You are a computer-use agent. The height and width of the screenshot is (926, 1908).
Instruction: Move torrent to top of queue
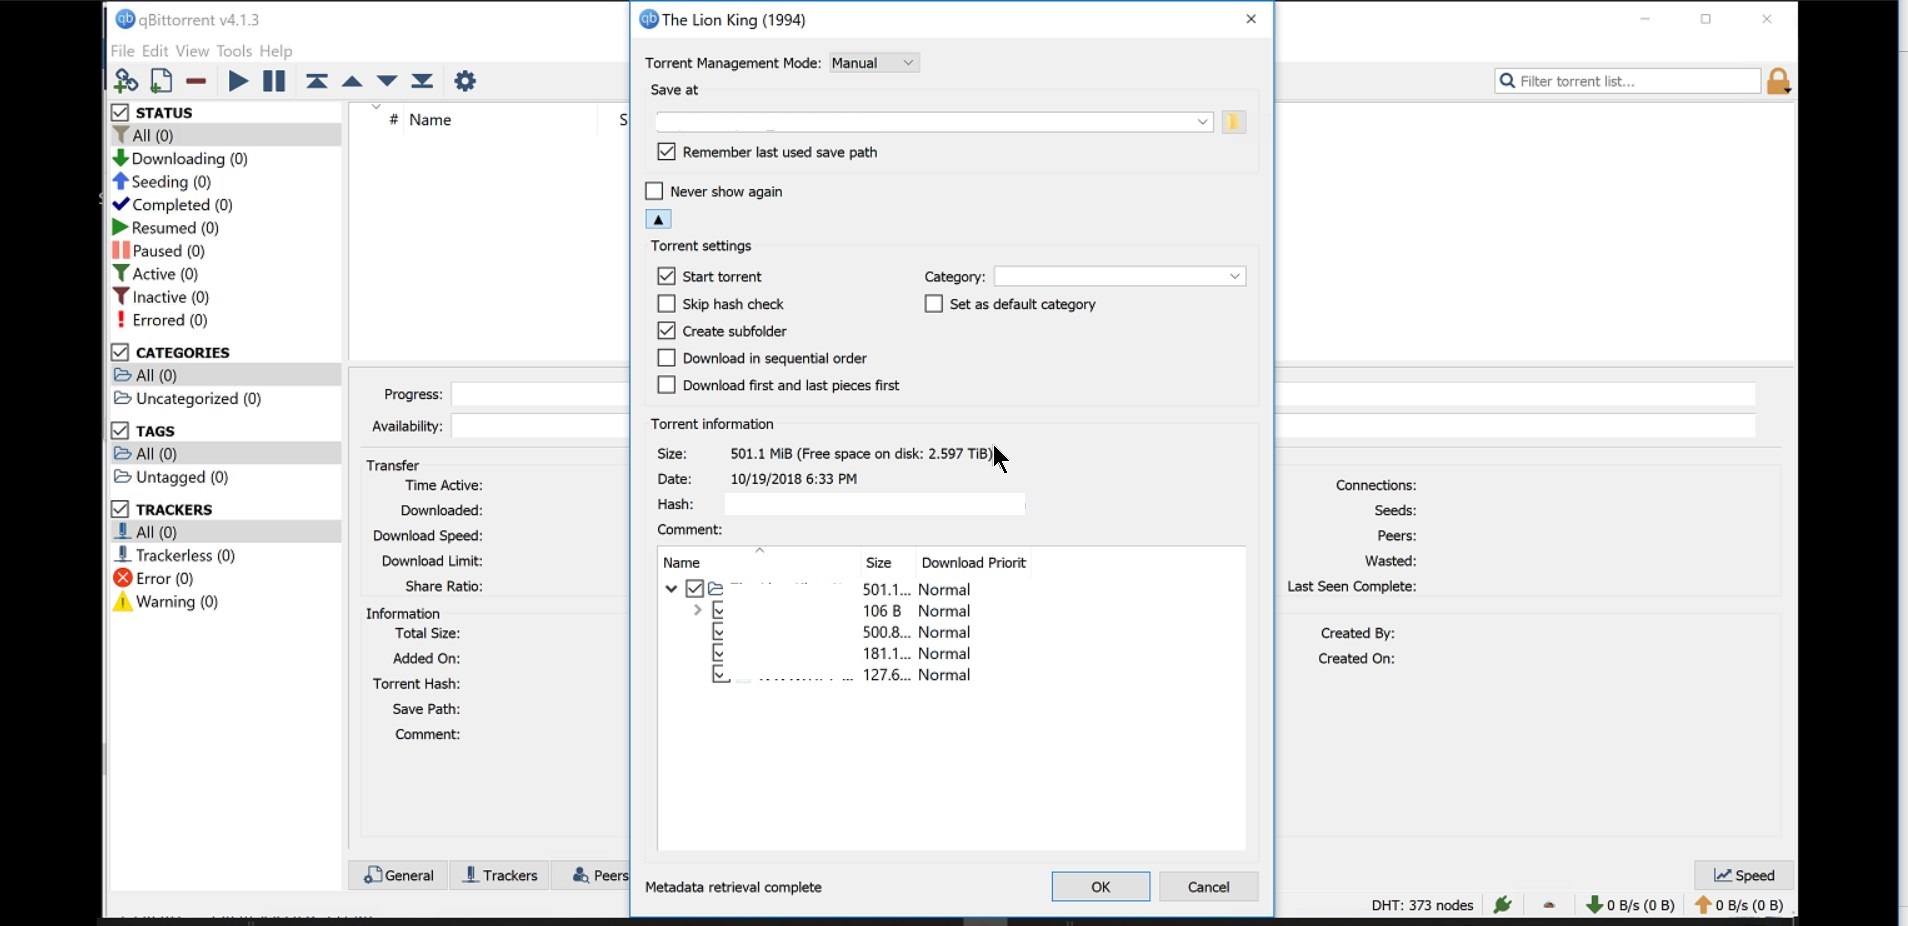[317, 80]
